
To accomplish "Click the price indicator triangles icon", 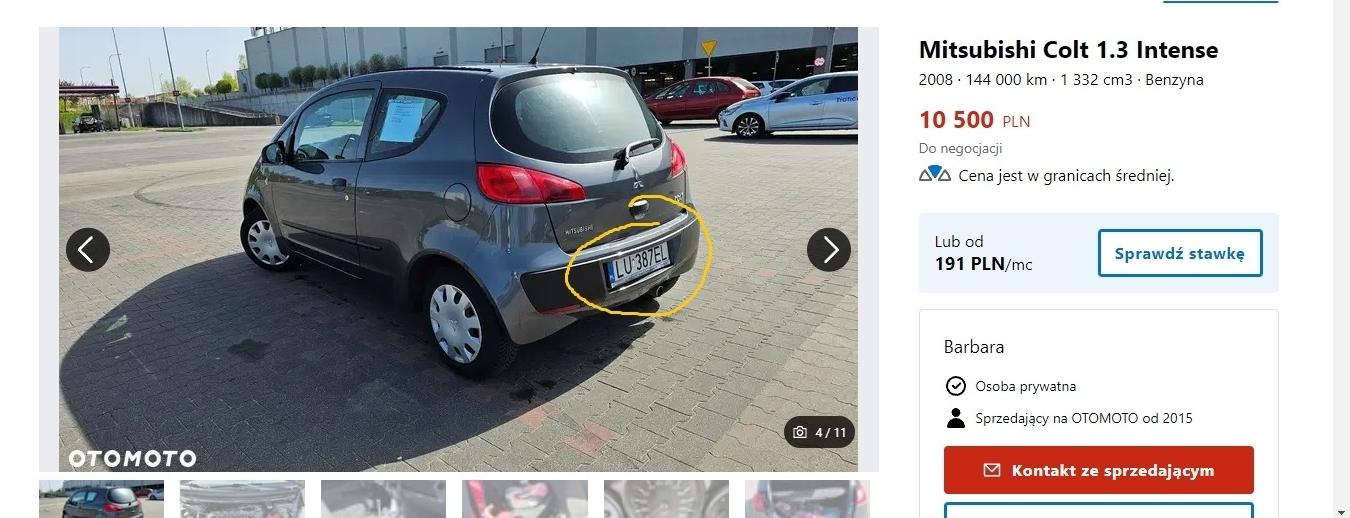I will click(934, 175).
